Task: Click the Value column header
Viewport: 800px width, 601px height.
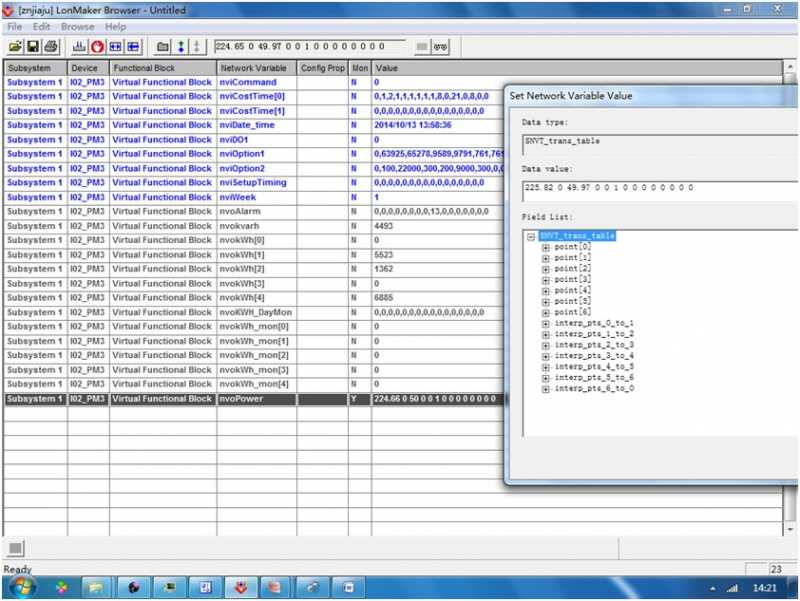Action: (577, 68)
